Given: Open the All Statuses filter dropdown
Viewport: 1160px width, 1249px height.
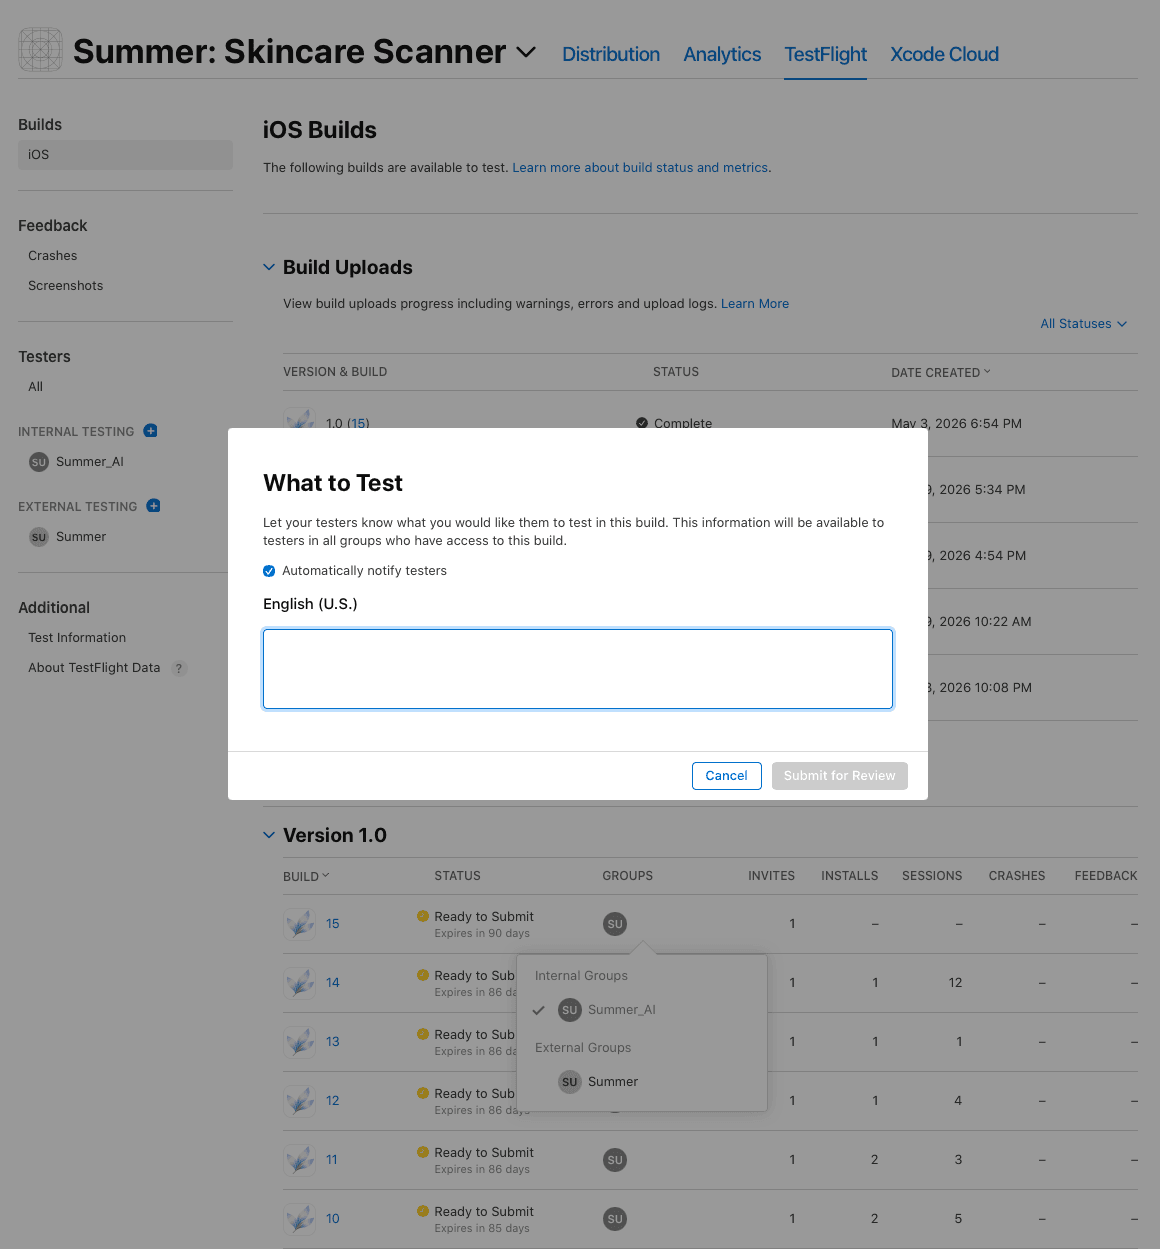Looking at the screenshot, I should click(x=1083, y=324).
